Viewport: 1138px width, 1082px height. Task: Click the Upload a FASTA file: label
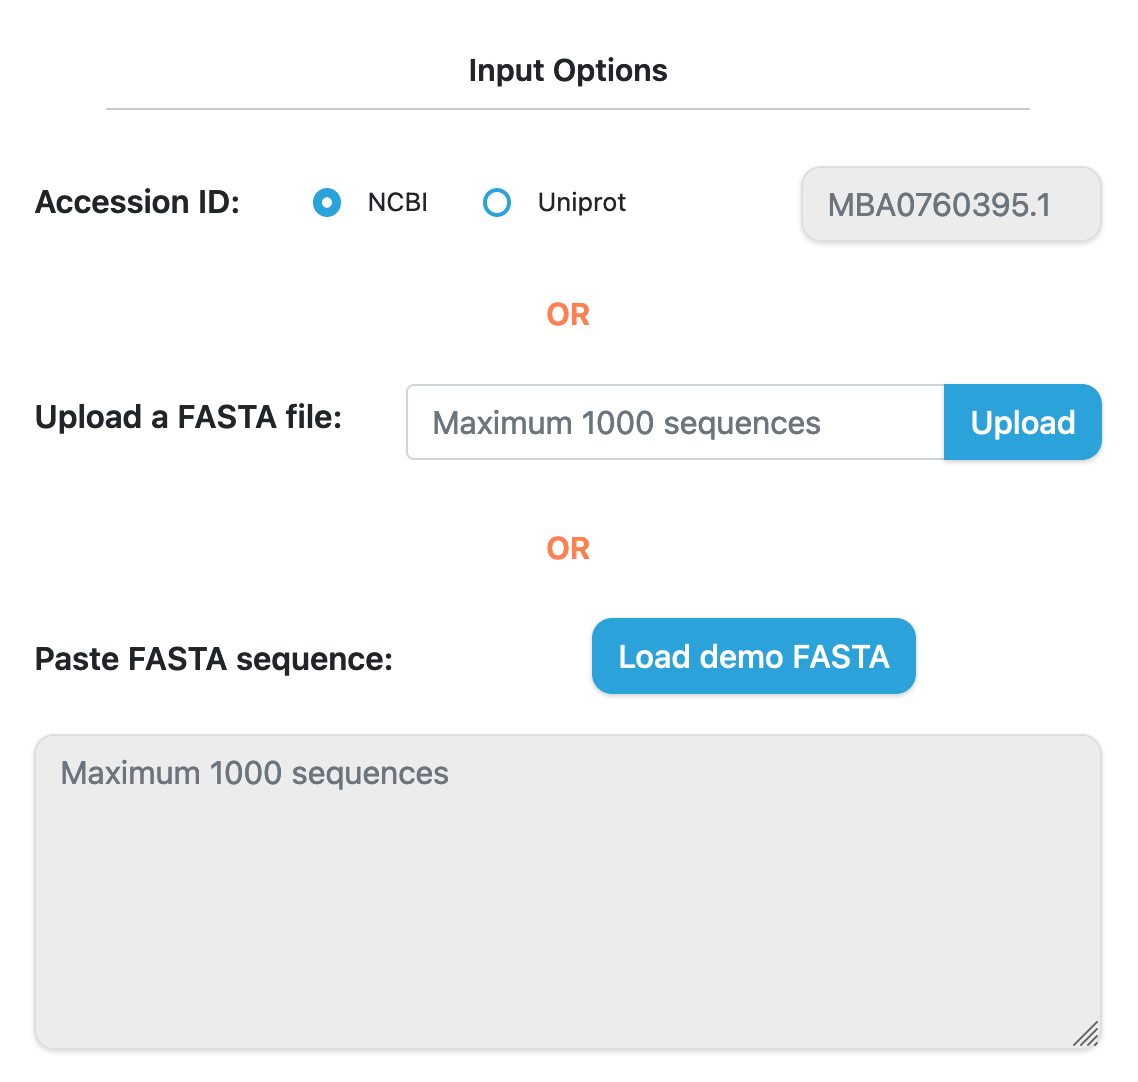188,417
